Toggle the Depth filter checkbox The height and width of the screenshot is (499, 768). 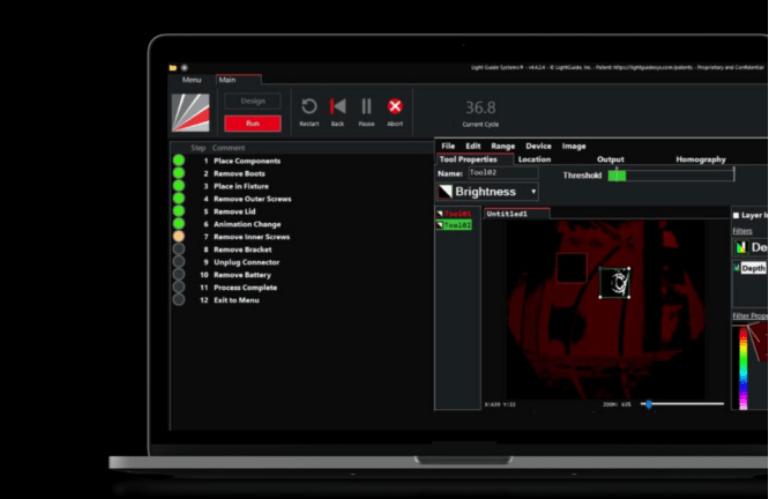[738, 268]
